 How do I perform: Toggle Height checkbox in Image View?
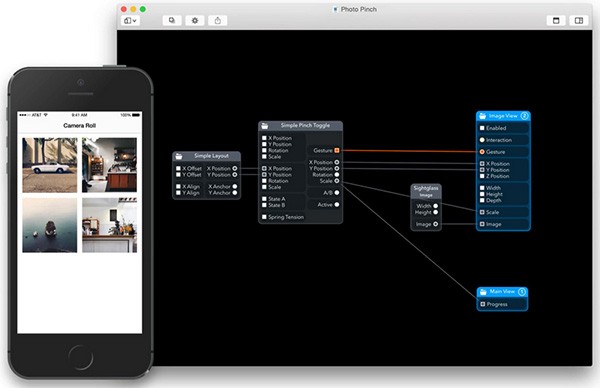tap(482, 194)
